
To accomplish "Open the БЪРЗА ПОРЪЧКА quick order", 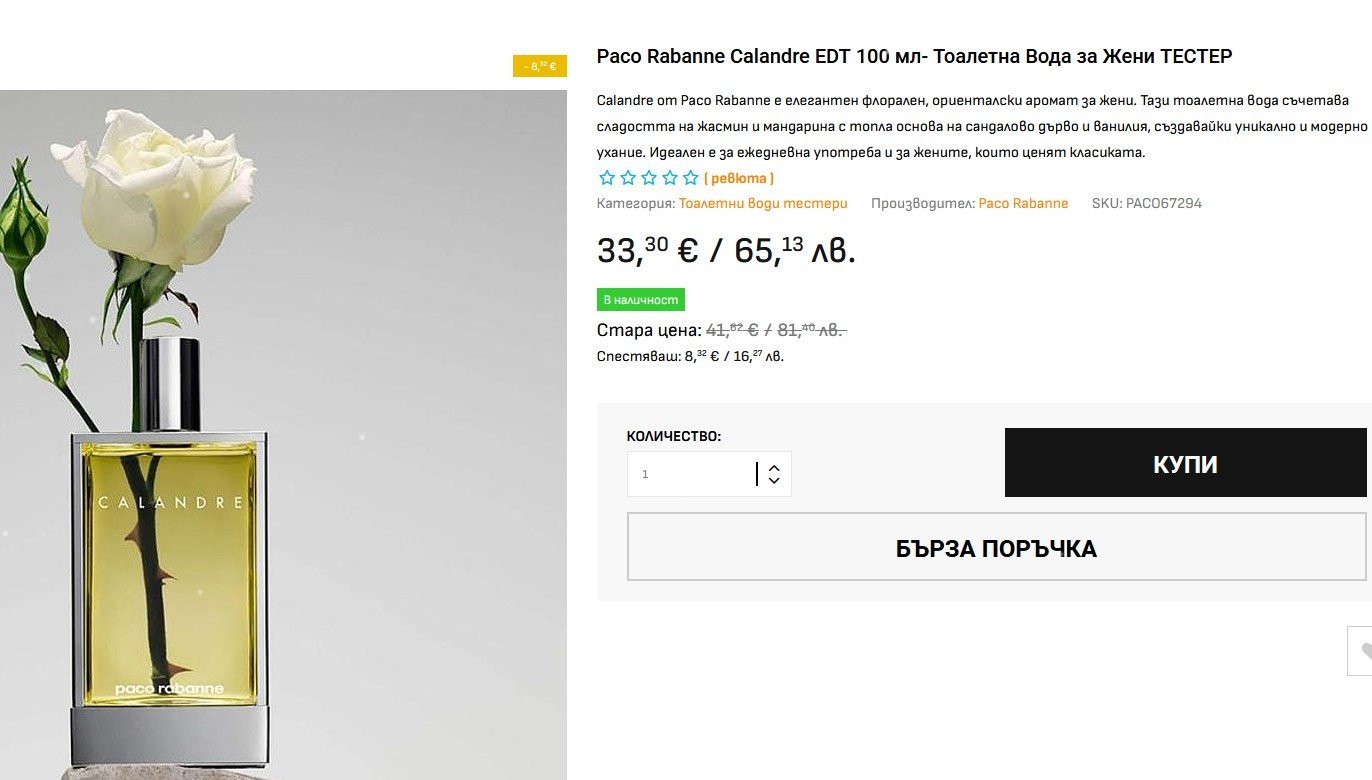I will [x=996, y=547].
